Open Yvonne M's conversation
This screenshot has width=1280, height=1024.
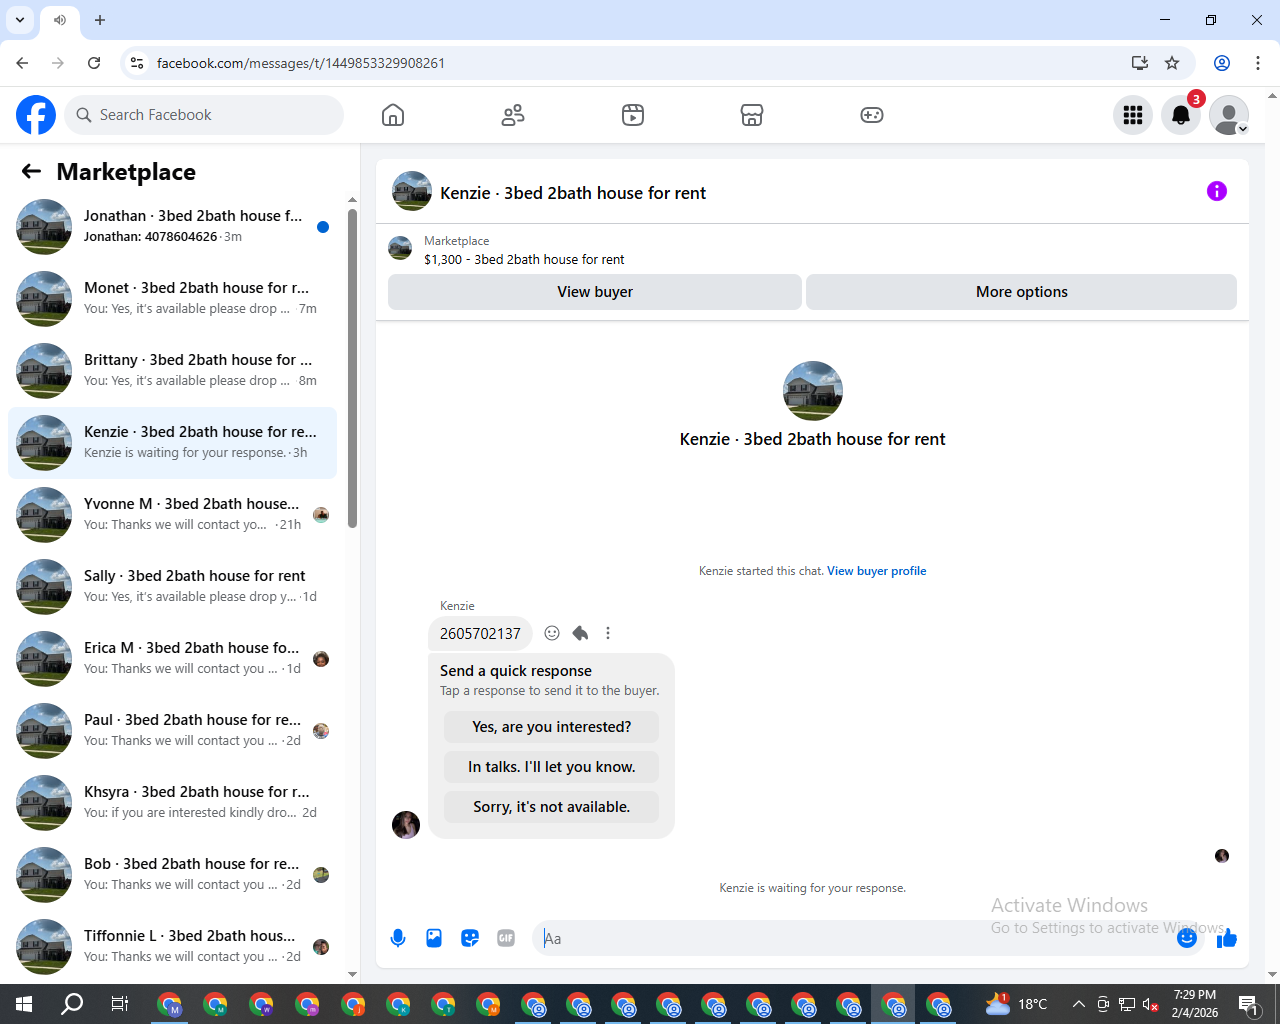click(172, 515)
